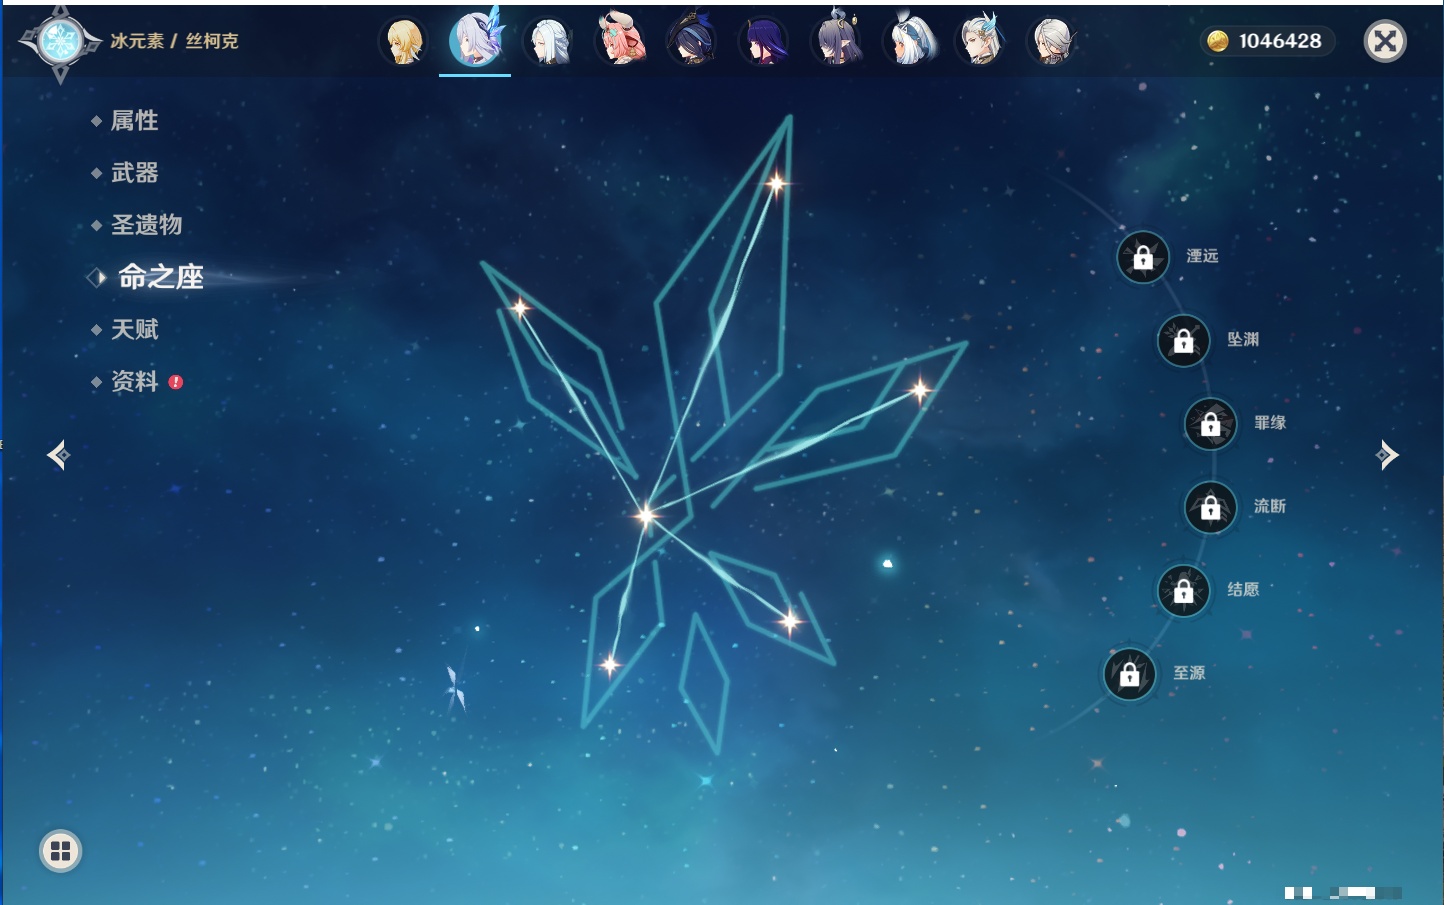Screen dimensions: 1444x905
Task: Switch to the 武器 weapon tab
Action: (134, 173)
